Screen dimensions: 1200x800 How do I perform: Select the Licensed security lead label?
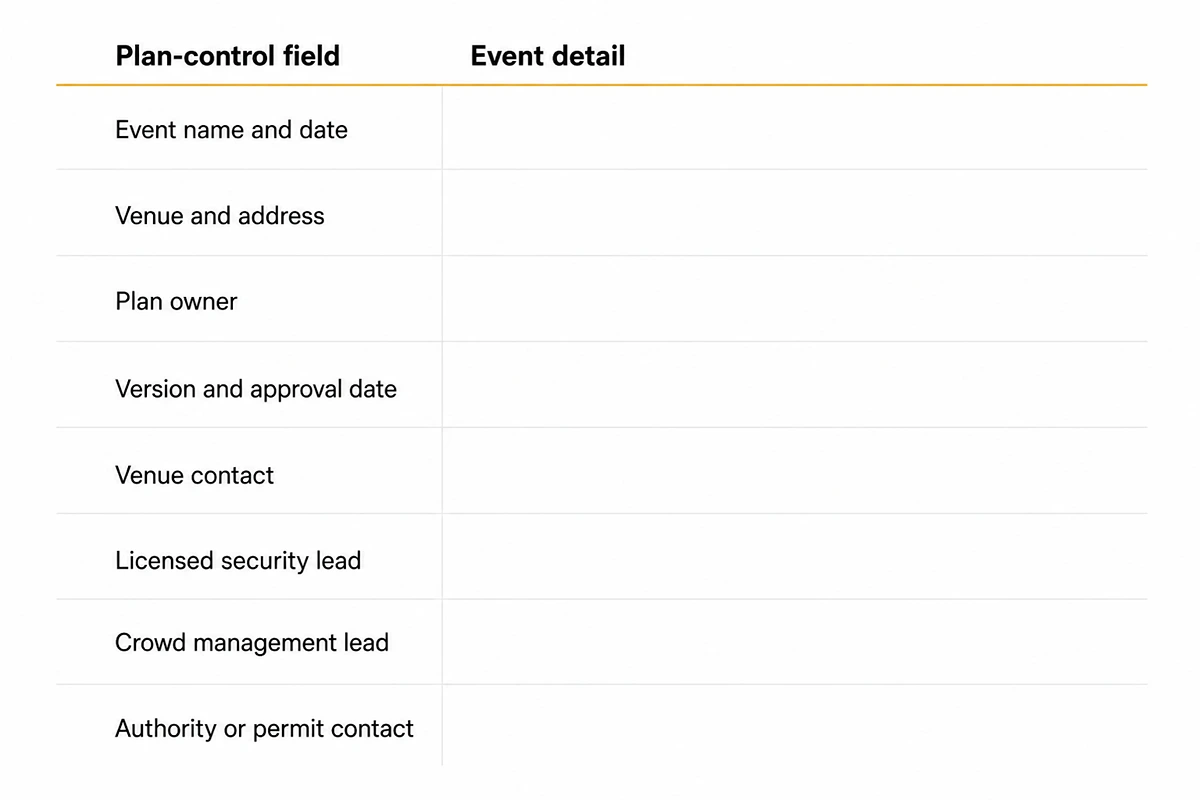click(238, 561)
